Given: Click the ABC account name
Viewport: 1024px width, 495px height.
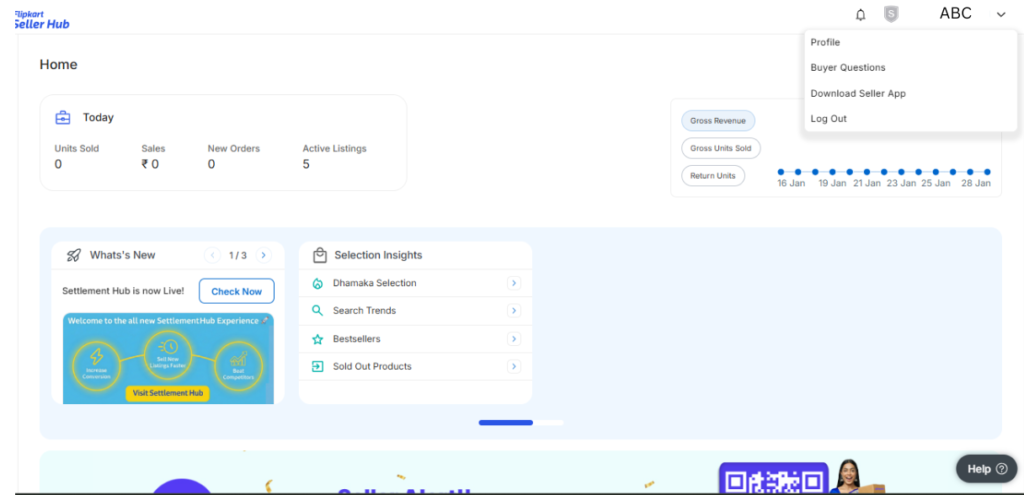Looking at the screenshot, I should click(955, 13).
